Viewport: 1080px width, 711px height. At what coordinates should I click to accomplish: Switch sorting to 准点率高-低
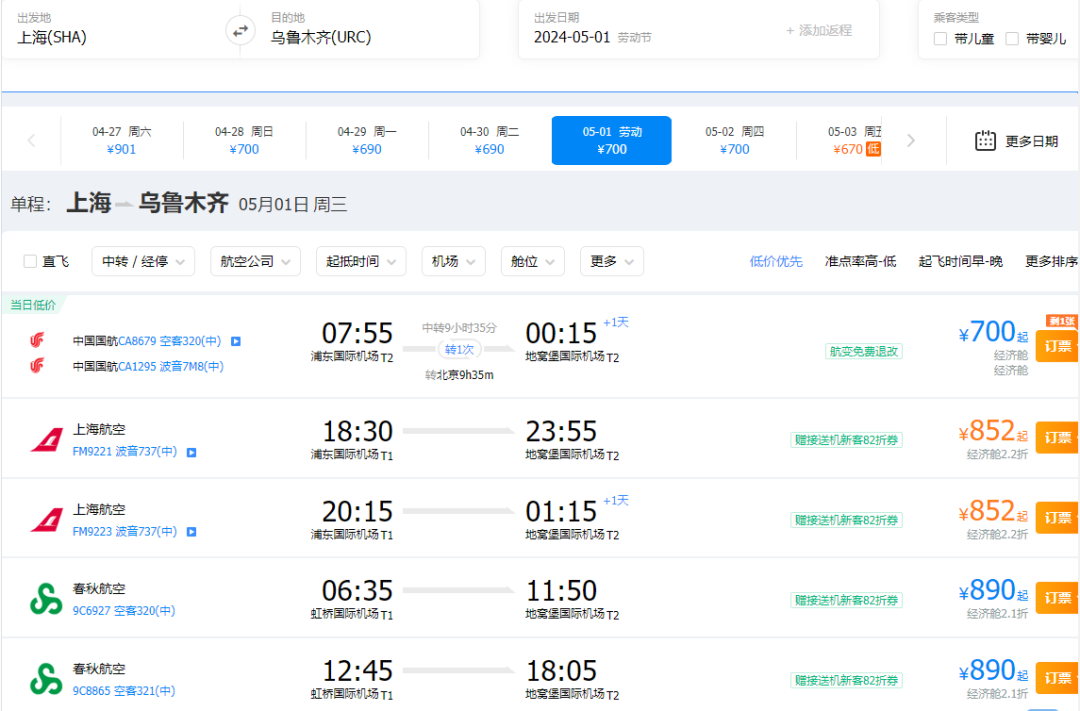859,261
